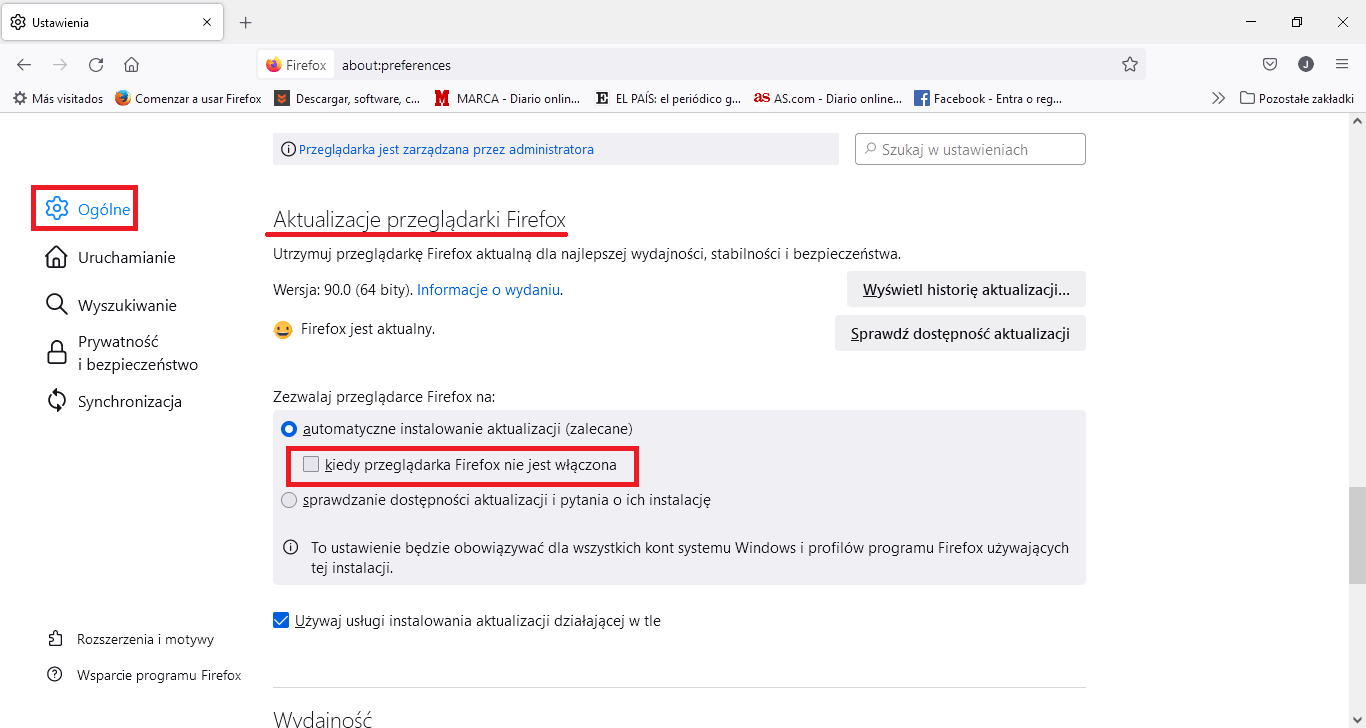The width and height of the screenshot is (1366, 728).
Task: Close the Ustawienia tab
Action: click(x=207, y=22)
